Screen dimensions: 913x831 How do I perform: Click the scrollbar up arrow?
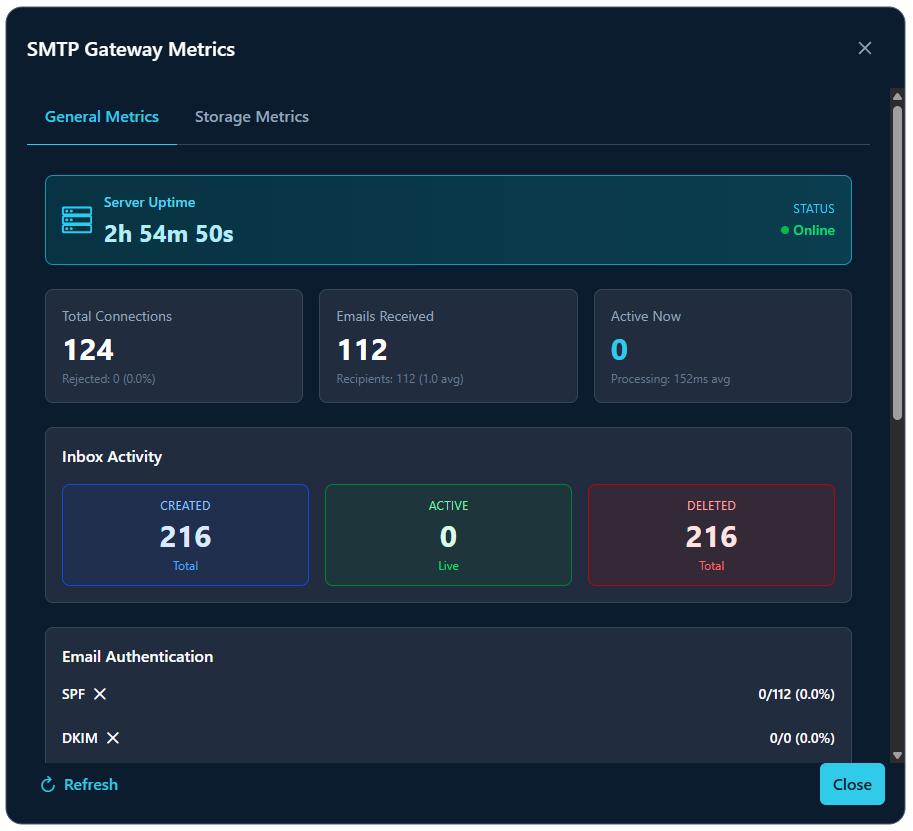tap(897, 96)
